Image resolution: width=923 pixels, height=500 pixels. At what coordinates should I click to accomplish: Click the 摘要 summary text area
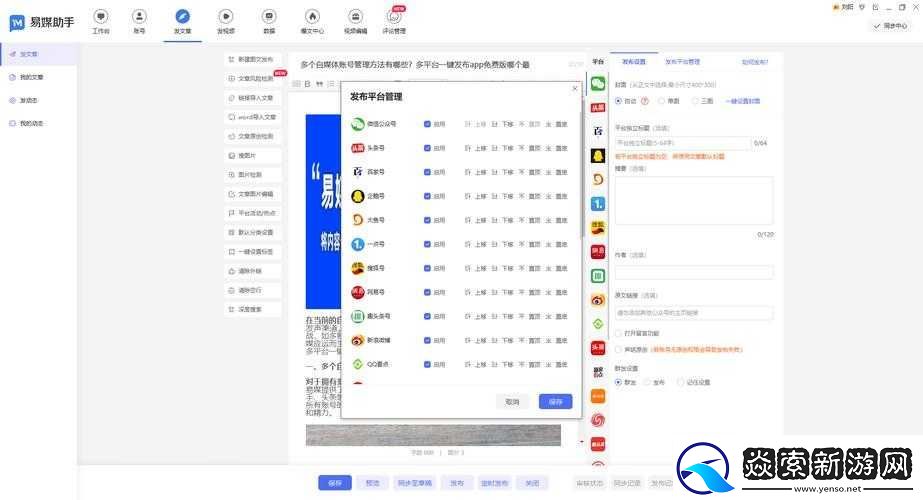694,200
